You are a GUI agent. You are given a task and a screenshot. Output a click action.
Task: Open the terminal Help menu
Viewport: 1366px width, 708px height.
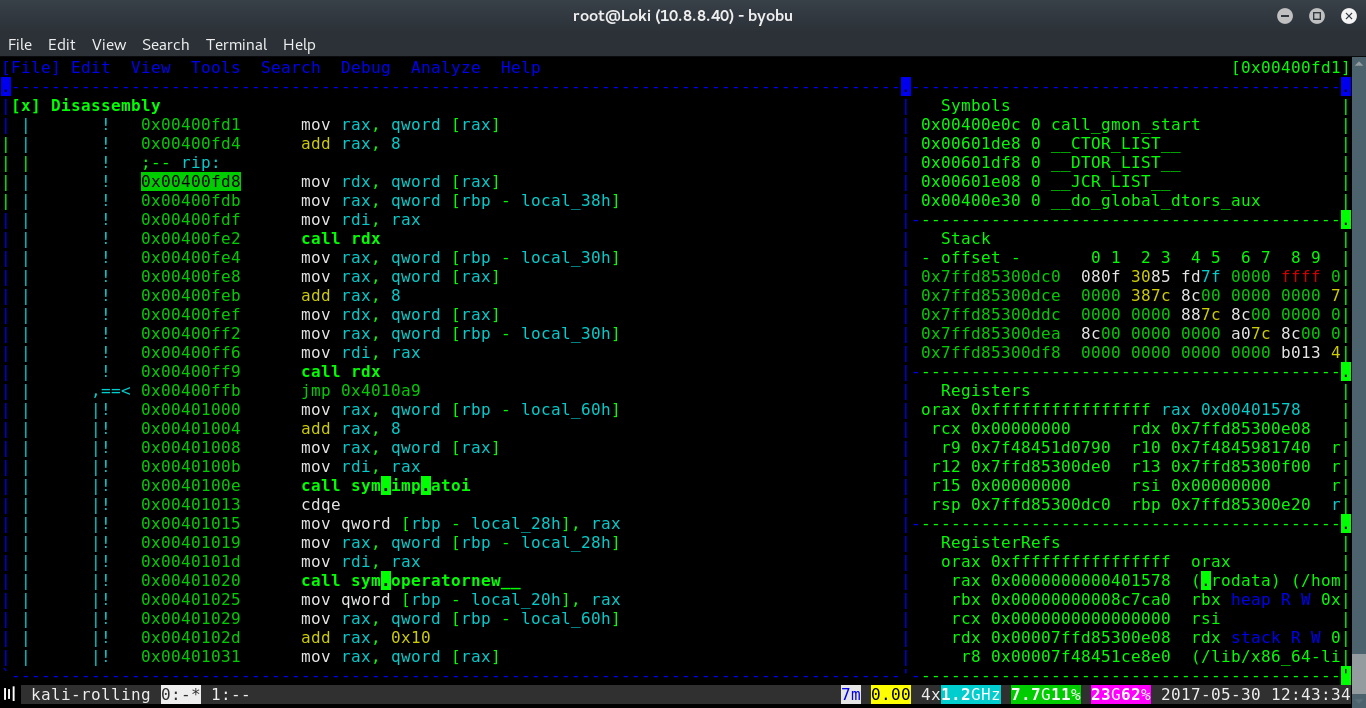click(x=299, y=45)
